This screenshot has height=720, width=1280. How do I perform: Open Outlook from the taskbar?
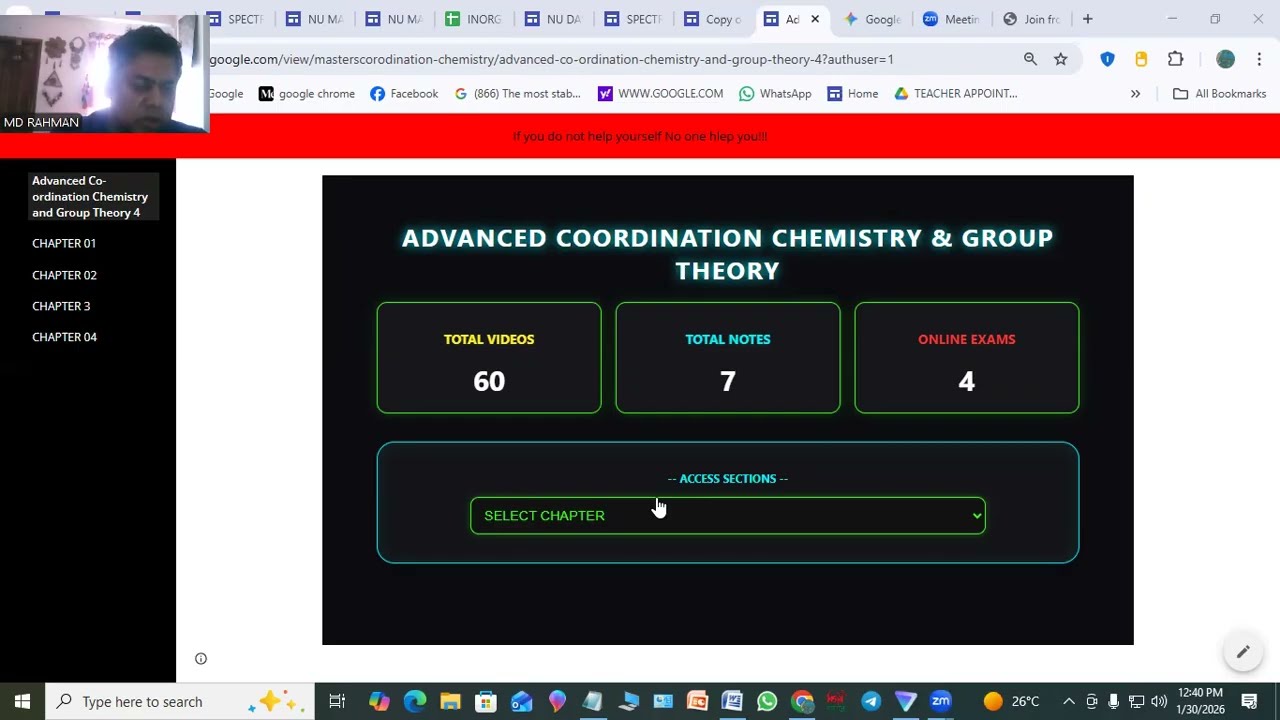(x=521, y=701)
